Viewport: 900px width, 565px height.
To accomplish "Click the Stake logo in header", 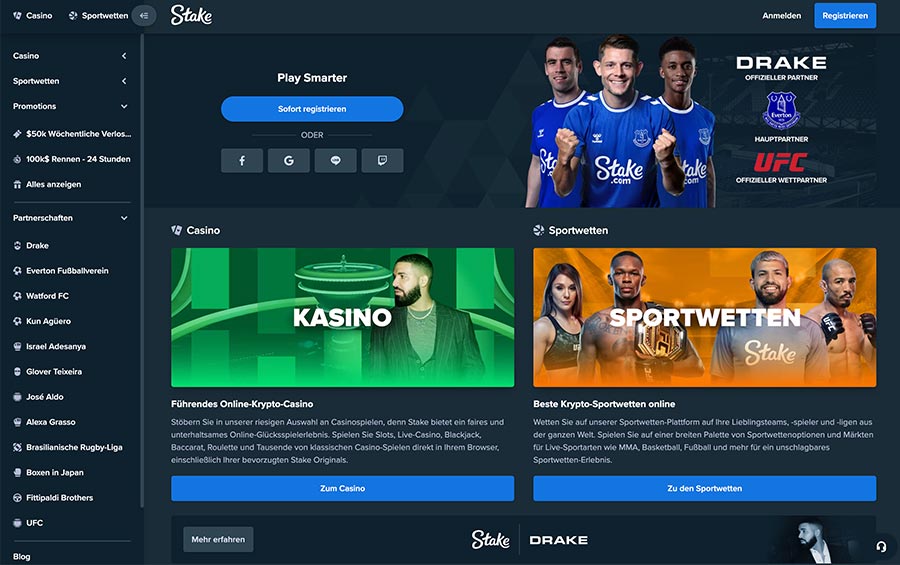I will (191, 16).
